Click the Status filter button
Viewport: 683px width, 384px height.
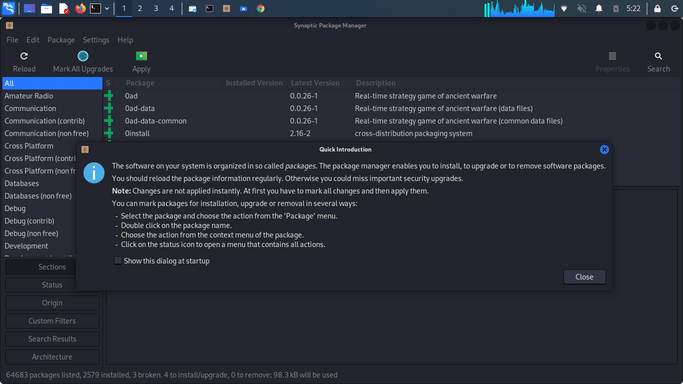pyautogui.click(x=52, y=285)
